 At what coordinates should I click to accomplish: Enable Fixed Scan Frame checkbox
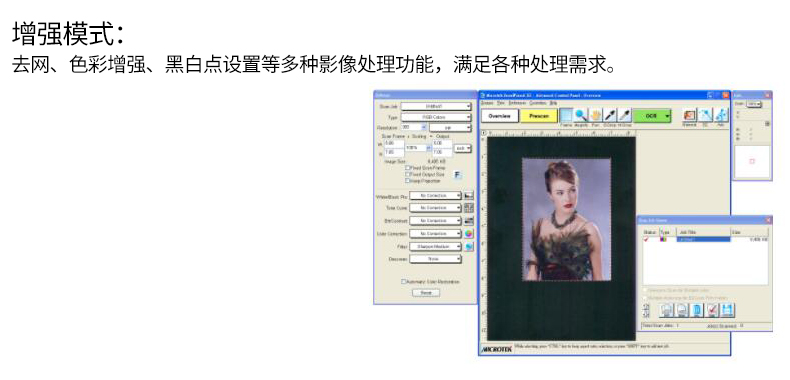408,168
